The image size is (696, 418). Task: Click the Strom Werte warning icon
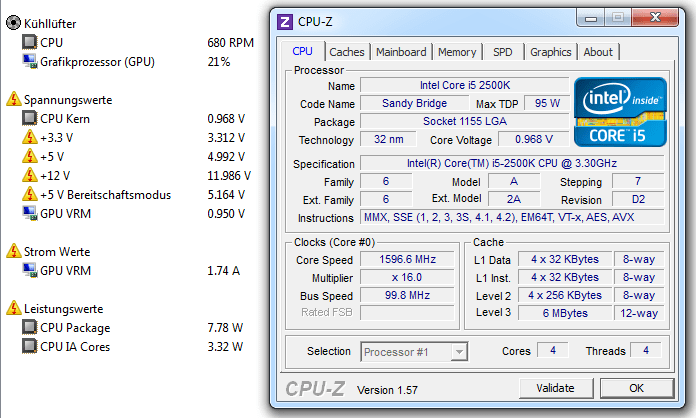pyautogui.click(x=12, y=252)
